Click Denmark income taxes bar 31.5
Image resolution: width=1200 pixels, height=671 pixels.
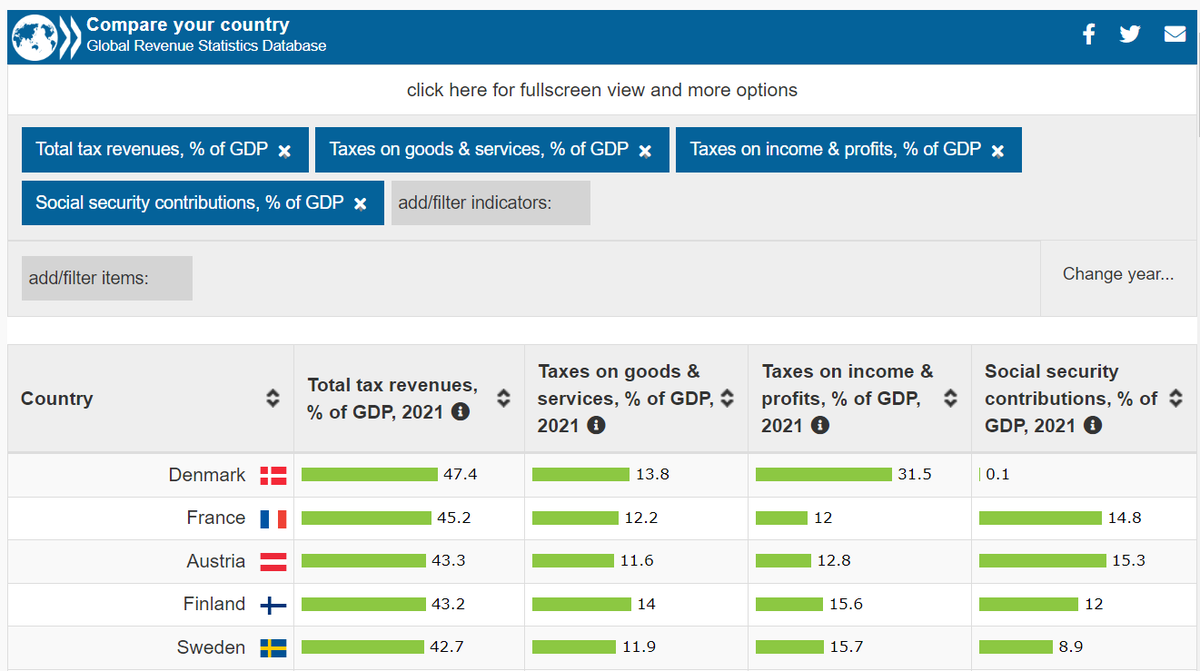[x=824, y=475]
